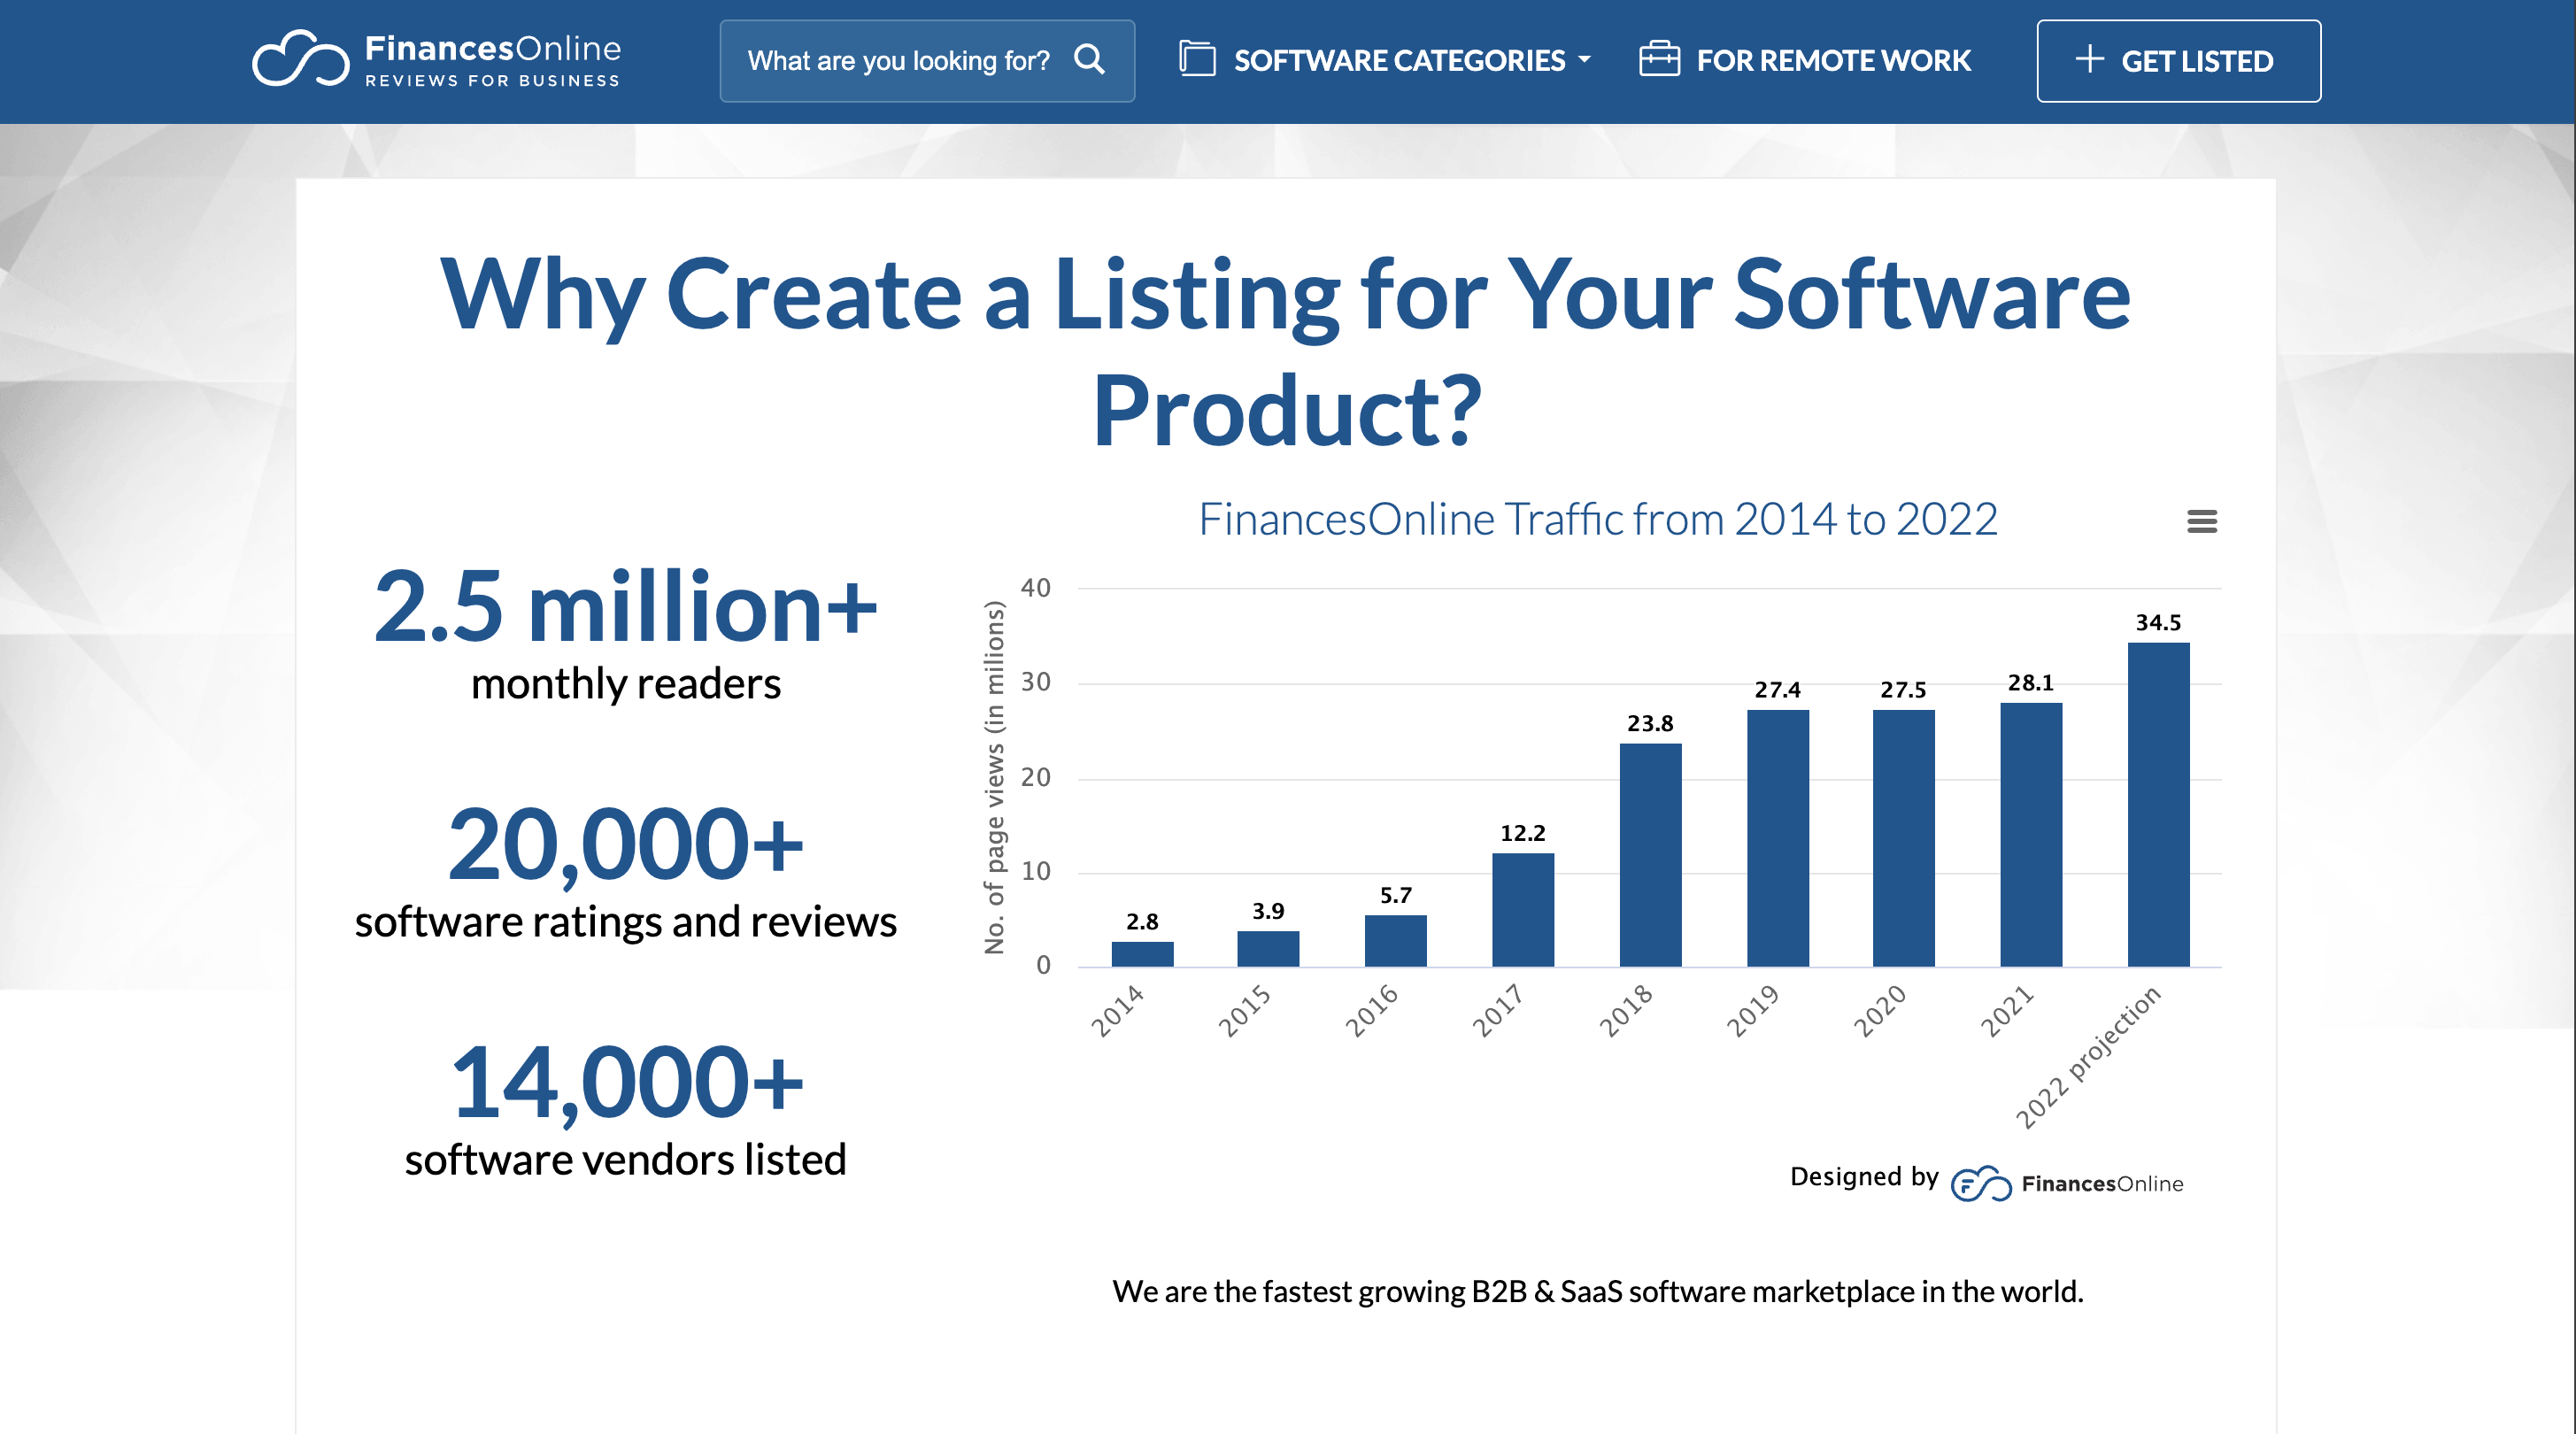This screenshot has width=2576, height=1434.
Task: Click the 2017 bar labeled 12.2
Action: (x=1523, y=910)
